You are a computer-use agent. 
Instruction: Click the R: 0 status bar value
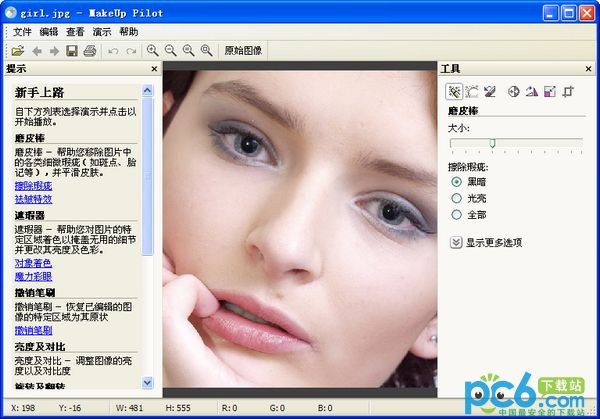(x=230, y=408)
